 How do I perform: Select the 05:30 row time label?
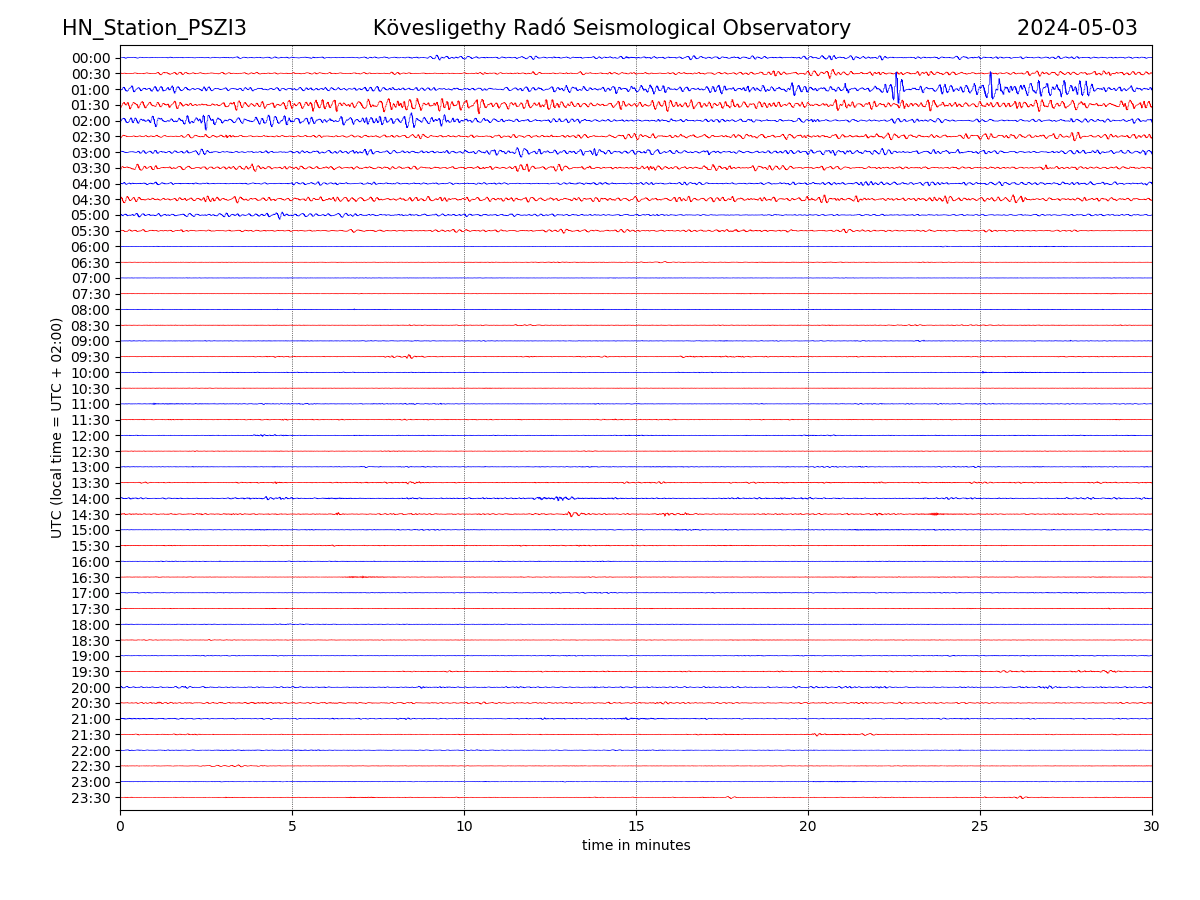(x=91, y=231)
